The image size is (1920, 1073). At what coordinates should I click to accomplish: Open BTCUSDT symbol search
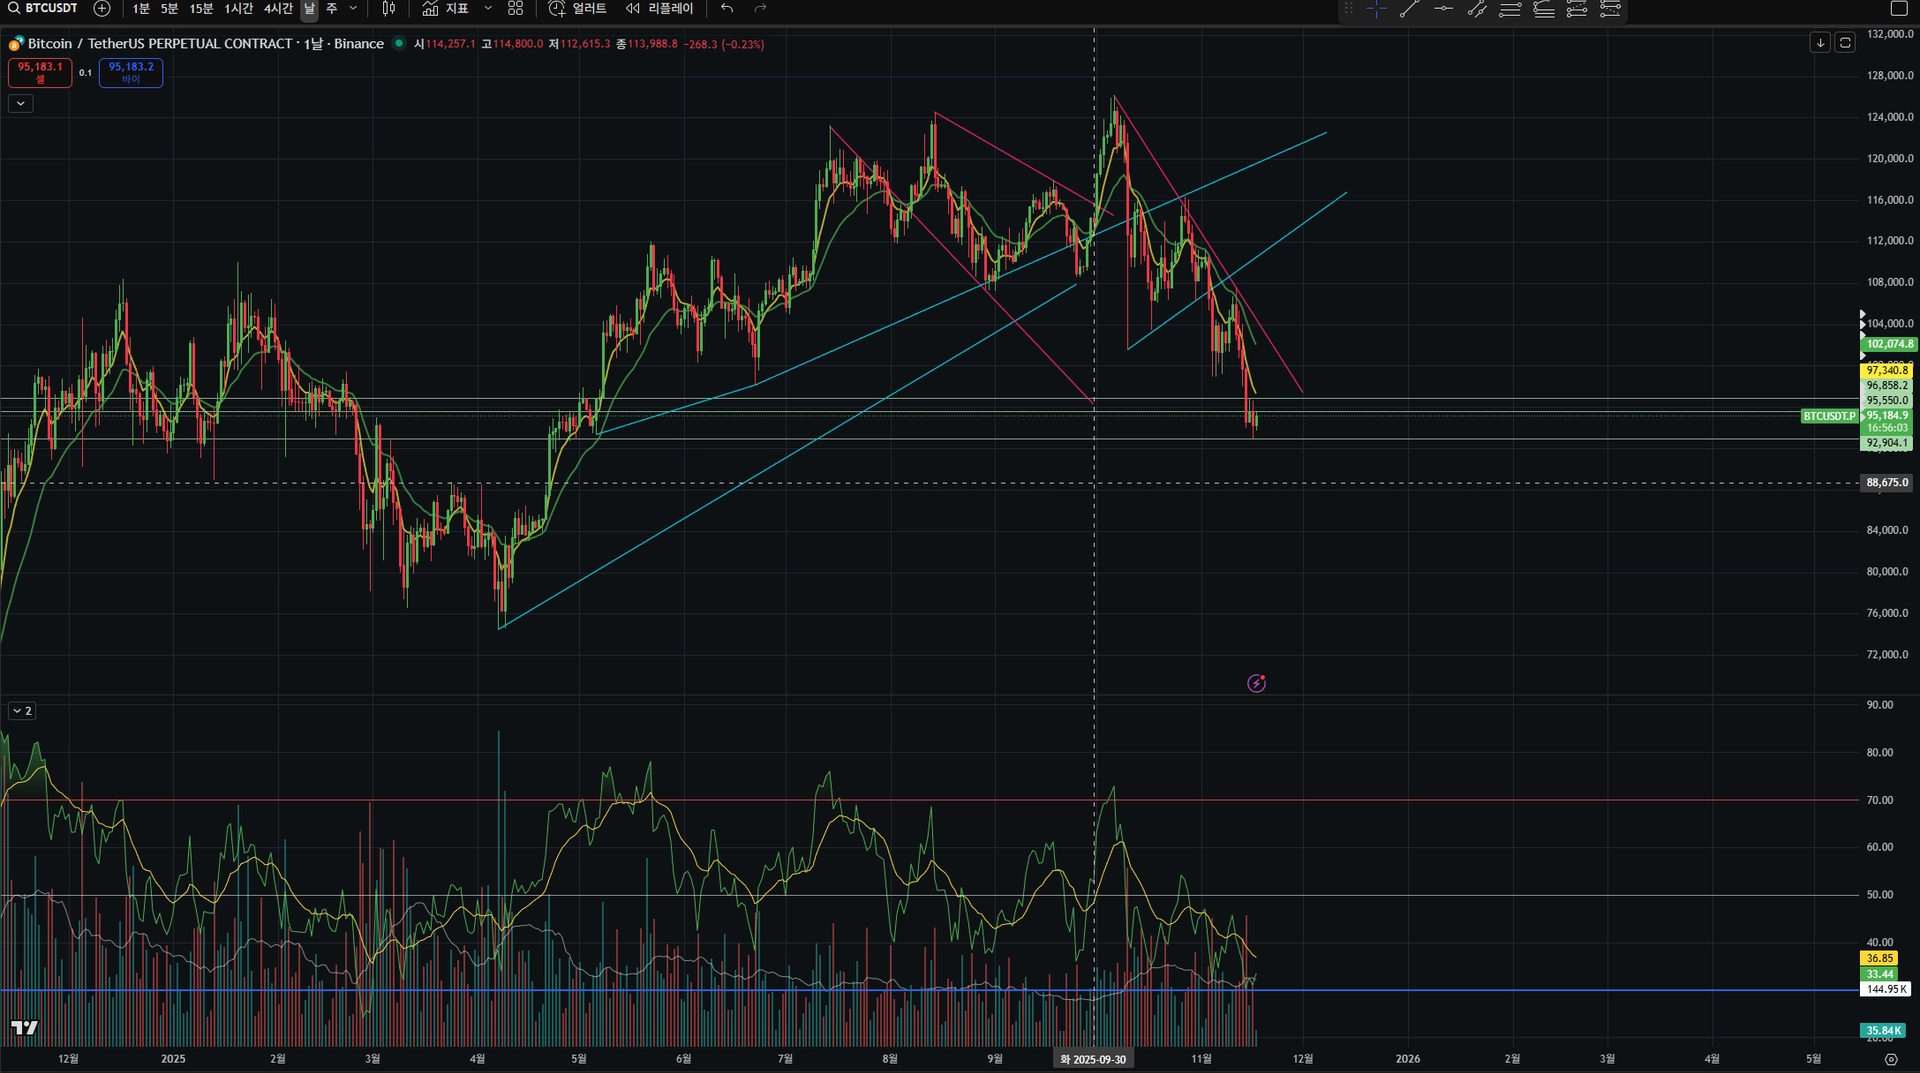click(x=43, y=8)
